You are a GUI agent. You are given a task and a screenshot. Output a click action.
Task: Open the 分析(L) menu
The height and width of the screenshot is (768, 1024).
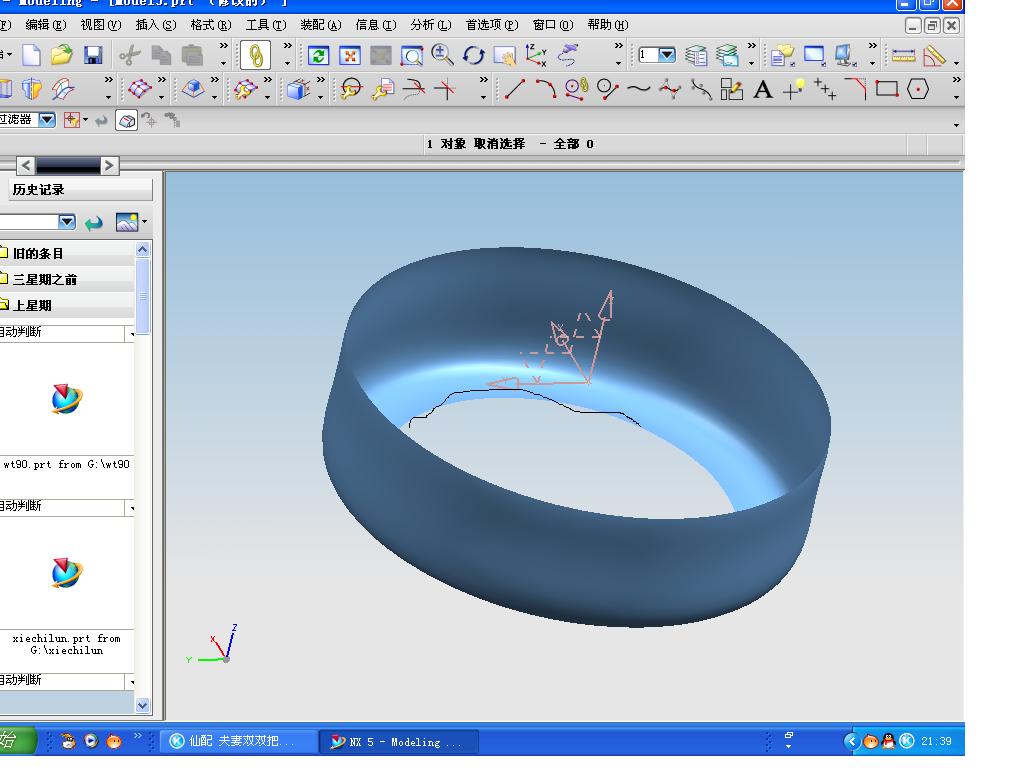point(431,25)
